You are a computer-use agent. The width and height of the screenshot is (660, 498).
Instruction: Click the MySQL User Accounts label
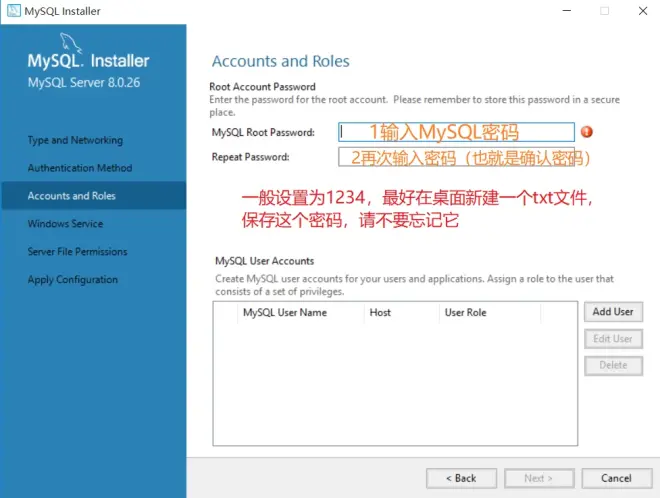pyautogui.click(x=264, y=261)
